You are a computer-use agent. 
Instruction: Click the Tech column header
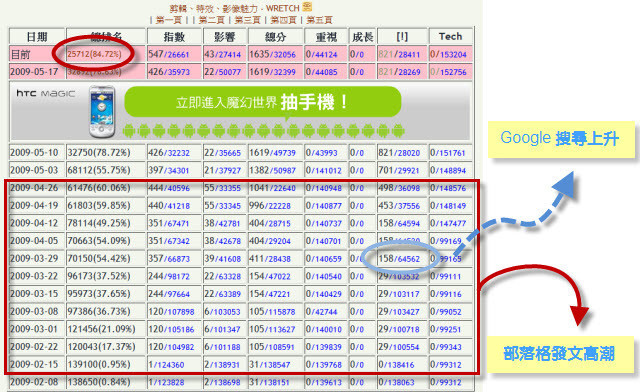(x=451, y=36)
